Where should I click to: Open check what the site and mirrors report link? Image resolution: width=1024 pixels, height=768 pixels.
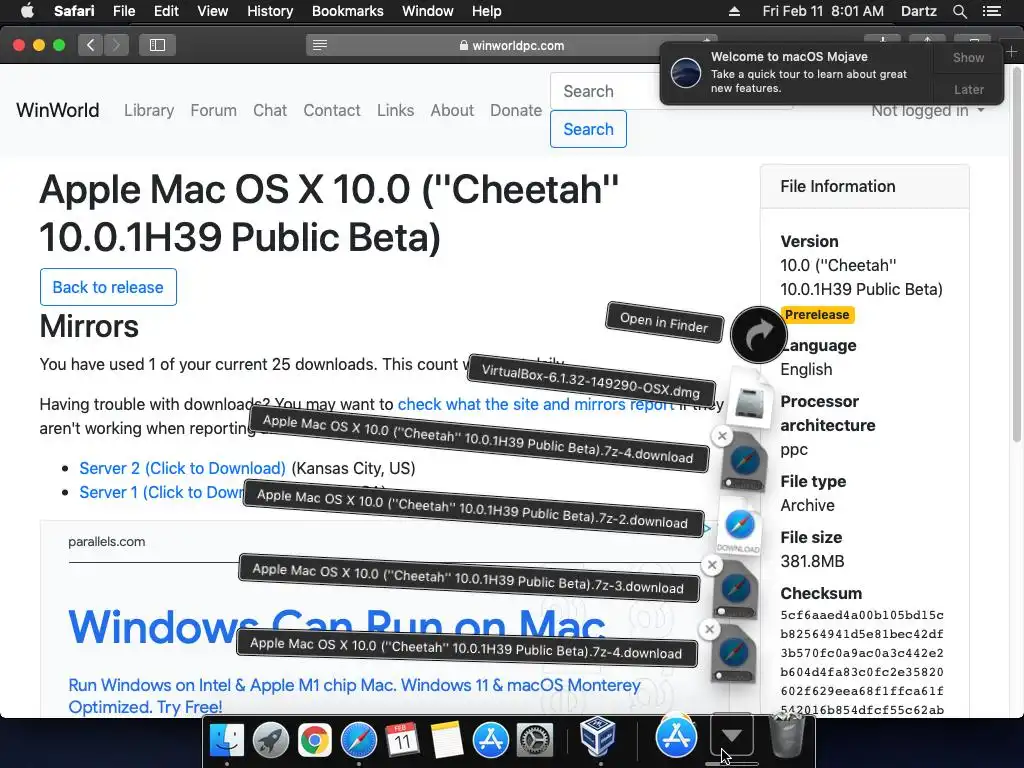tap(536, 404)
